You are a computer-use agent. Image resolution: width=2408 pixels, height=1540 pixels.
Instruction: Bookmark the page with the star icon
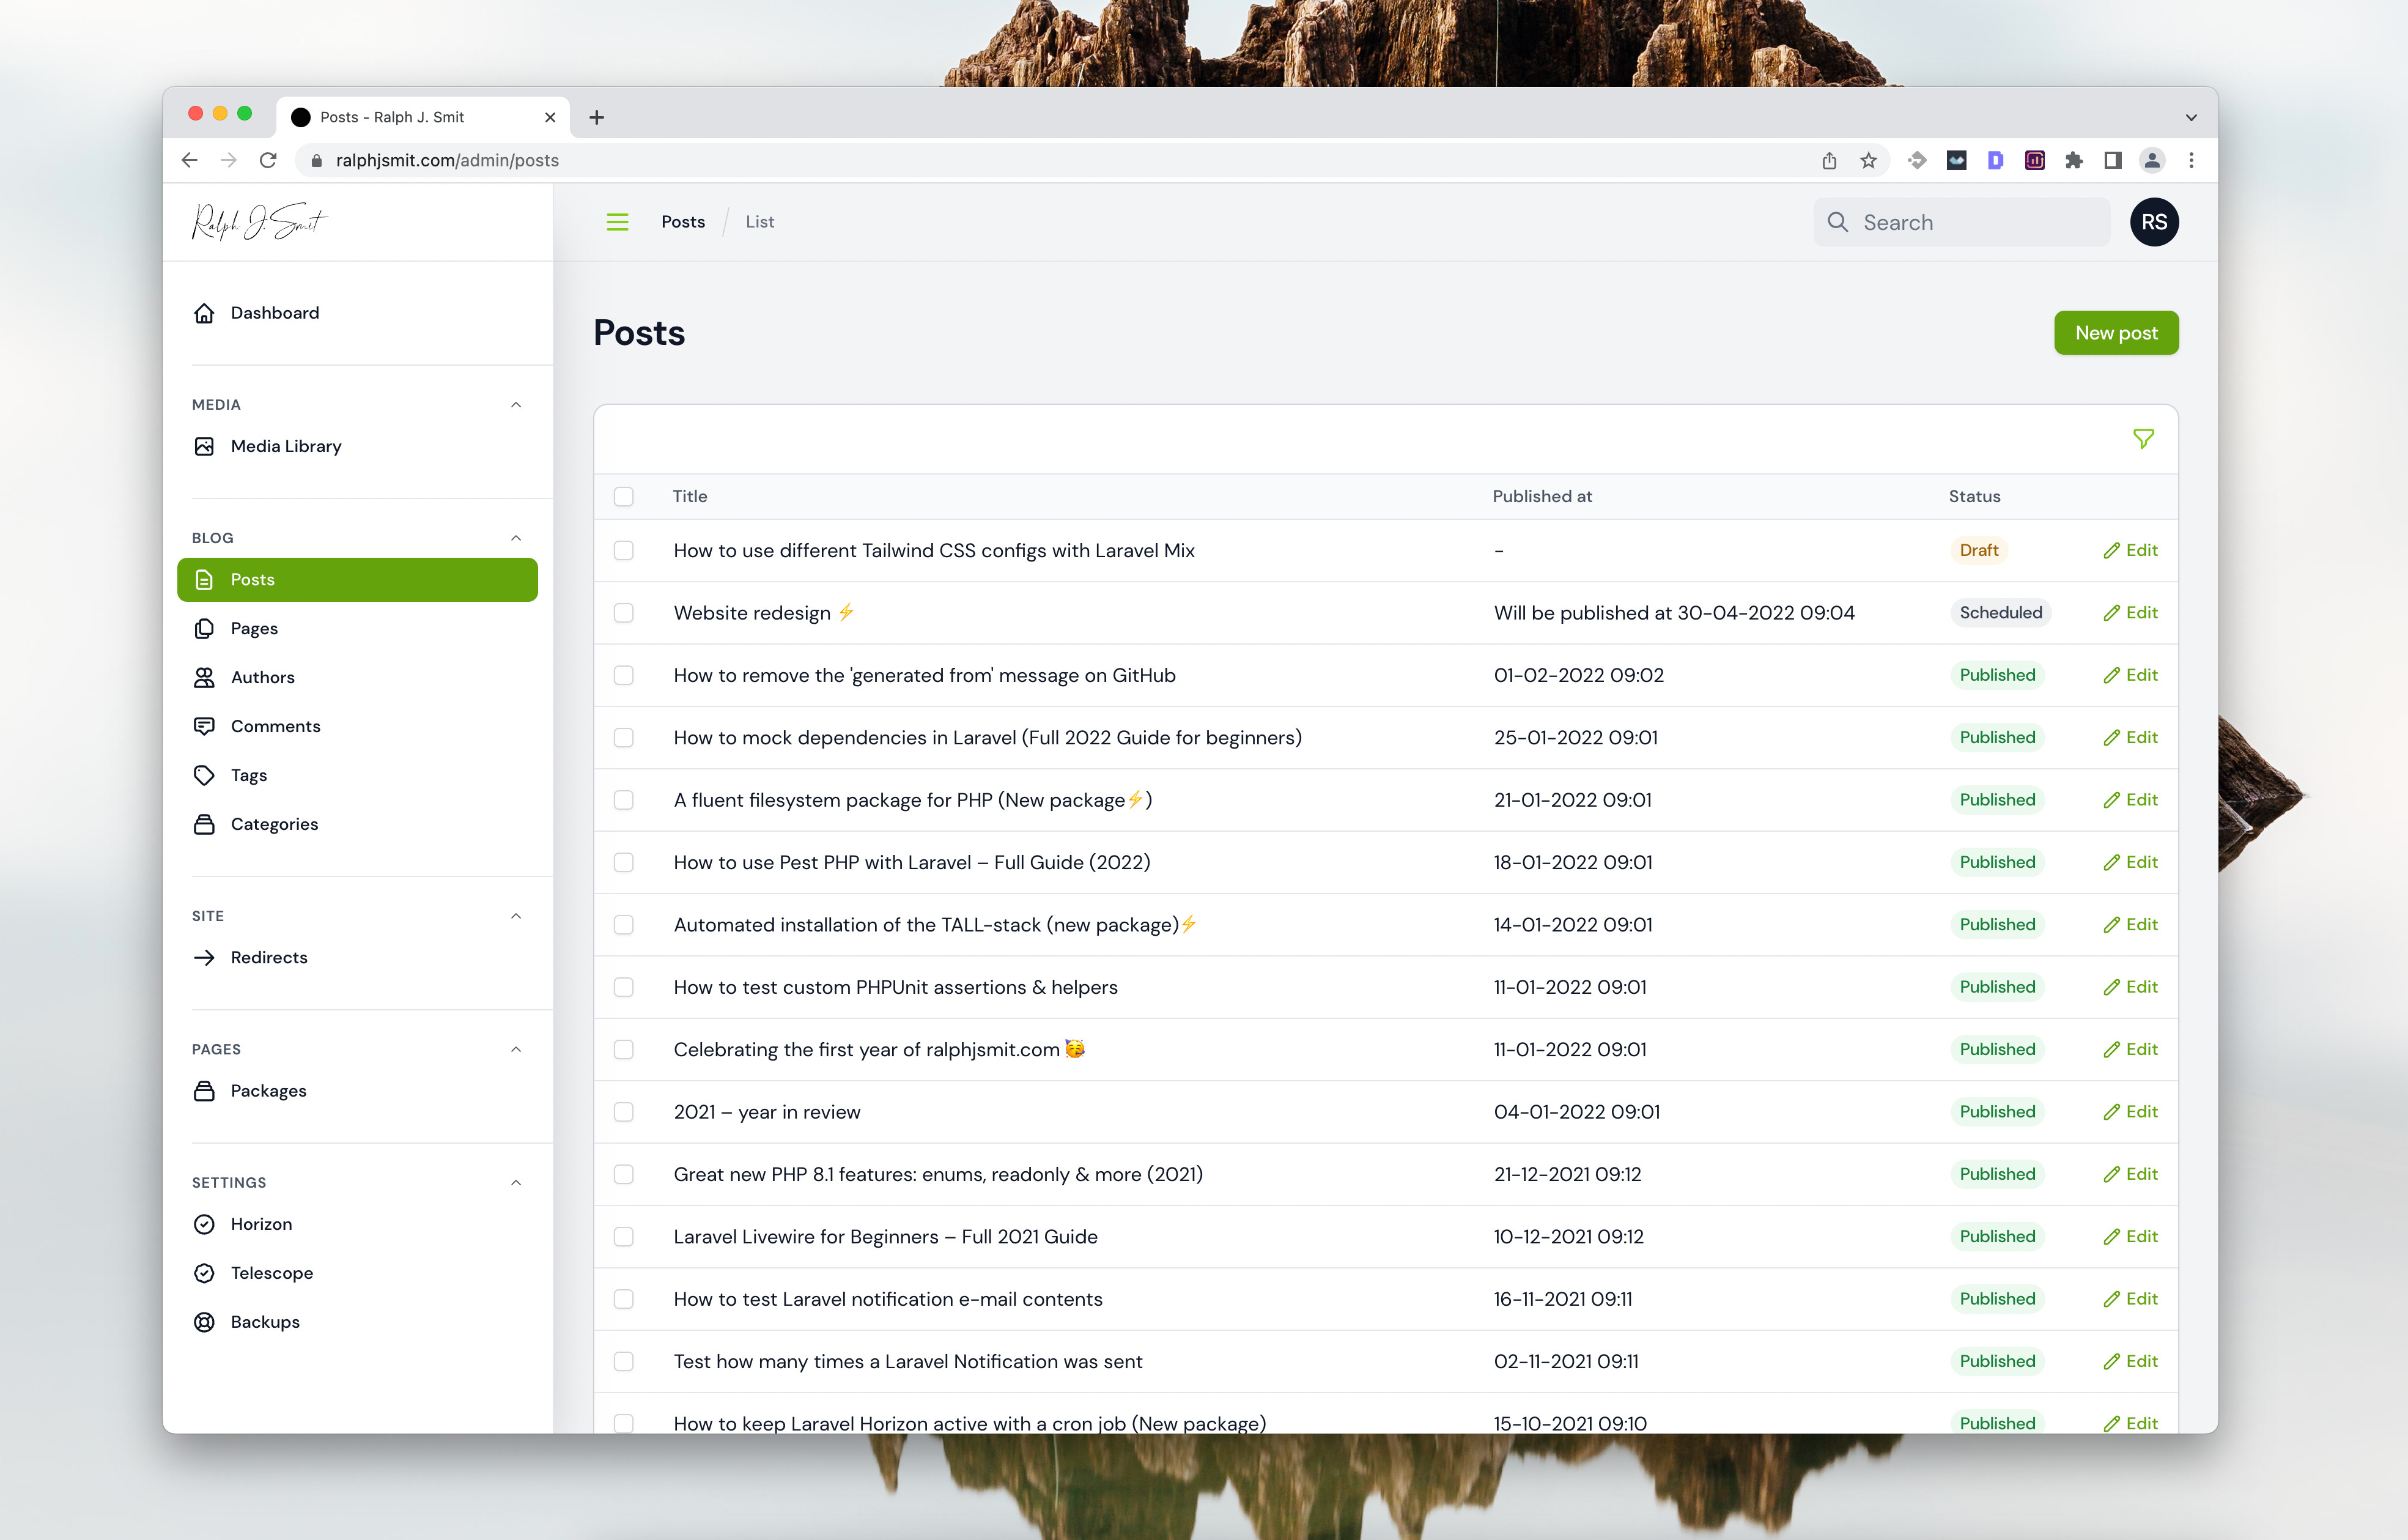tap(1868, 160)
